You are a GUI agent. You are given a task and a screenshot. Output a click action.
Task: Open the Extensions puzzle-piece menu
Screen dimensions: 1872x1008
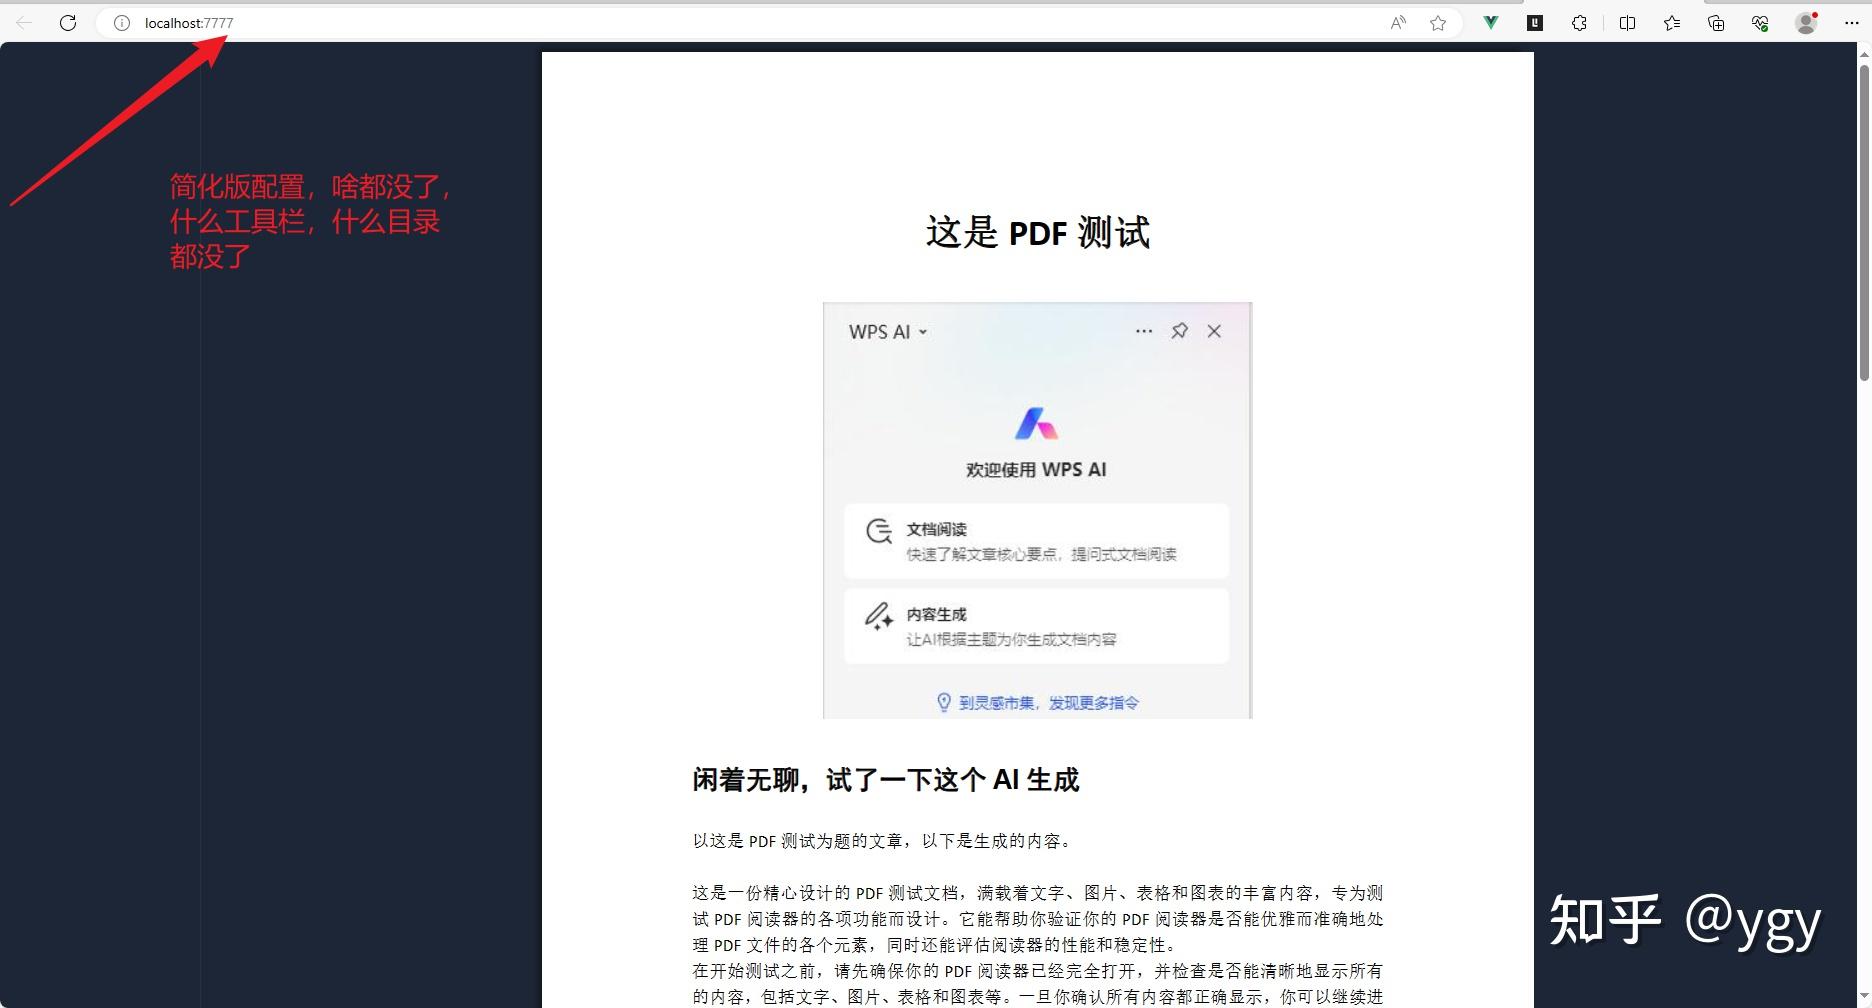coord(1578,22)
